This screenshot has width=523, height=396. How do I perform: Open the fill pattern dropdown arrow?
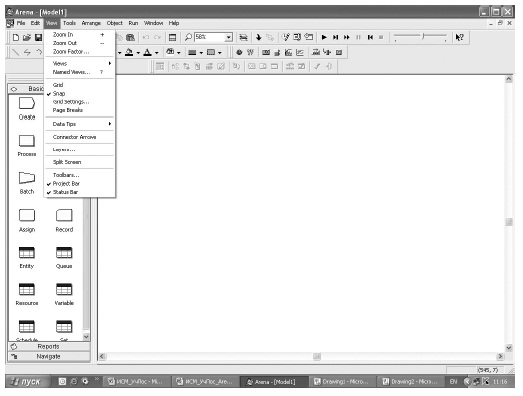pos(219,53)
